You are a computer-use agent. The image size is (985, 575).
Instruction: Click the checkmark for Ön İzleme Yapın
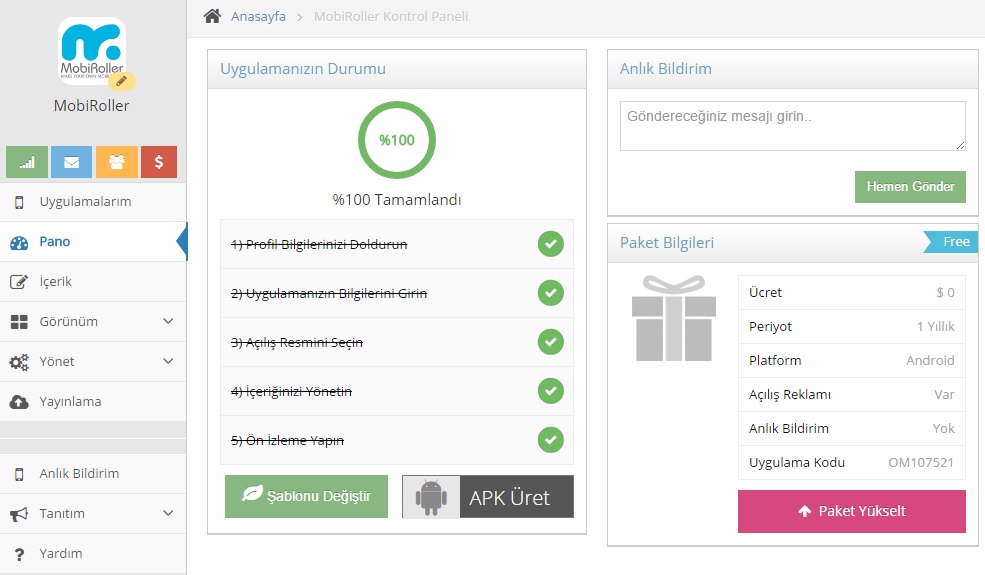click(550, 440)
